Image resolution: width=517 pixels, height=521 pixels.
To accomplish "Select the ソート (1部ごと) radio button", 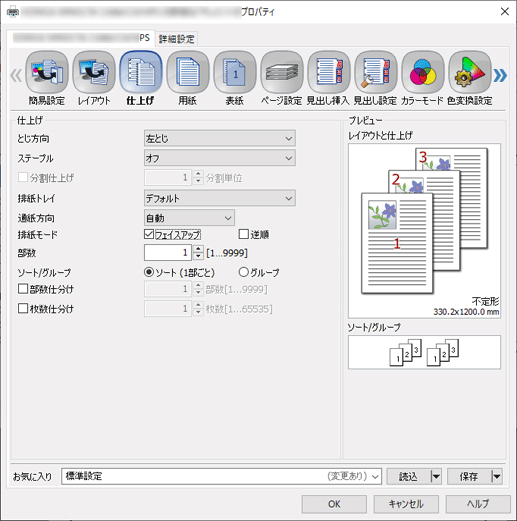I will click(x=149, y=272).
